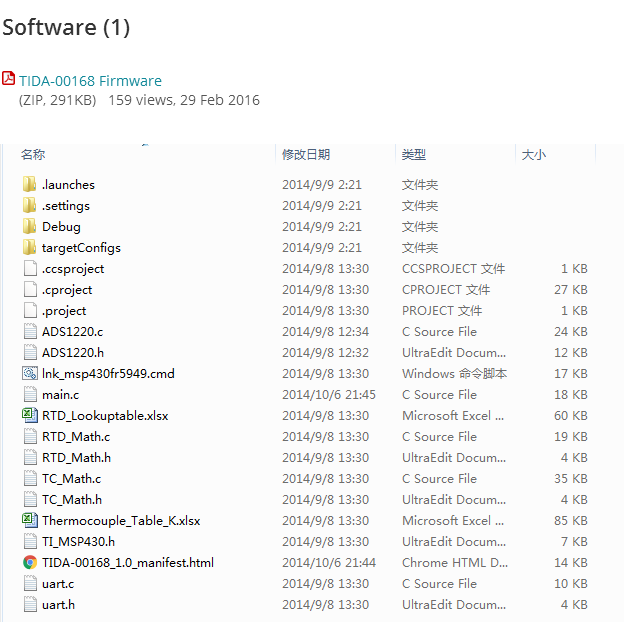The image size is (627, 622).
Task: Select the file name TC_Math.c
Action: pos(72,478)
